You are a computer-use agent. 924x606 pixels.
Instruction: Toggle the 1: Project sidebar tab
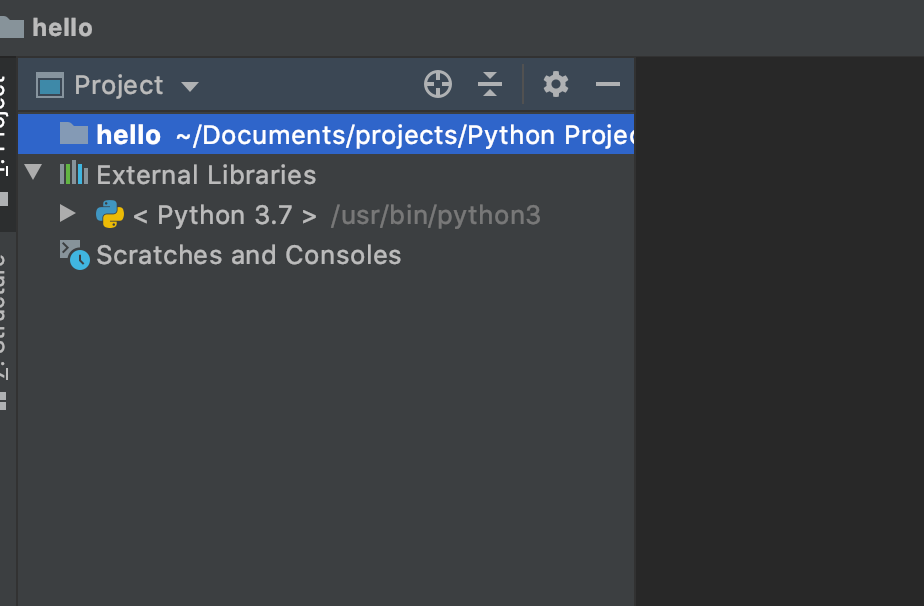coord(5,125)
